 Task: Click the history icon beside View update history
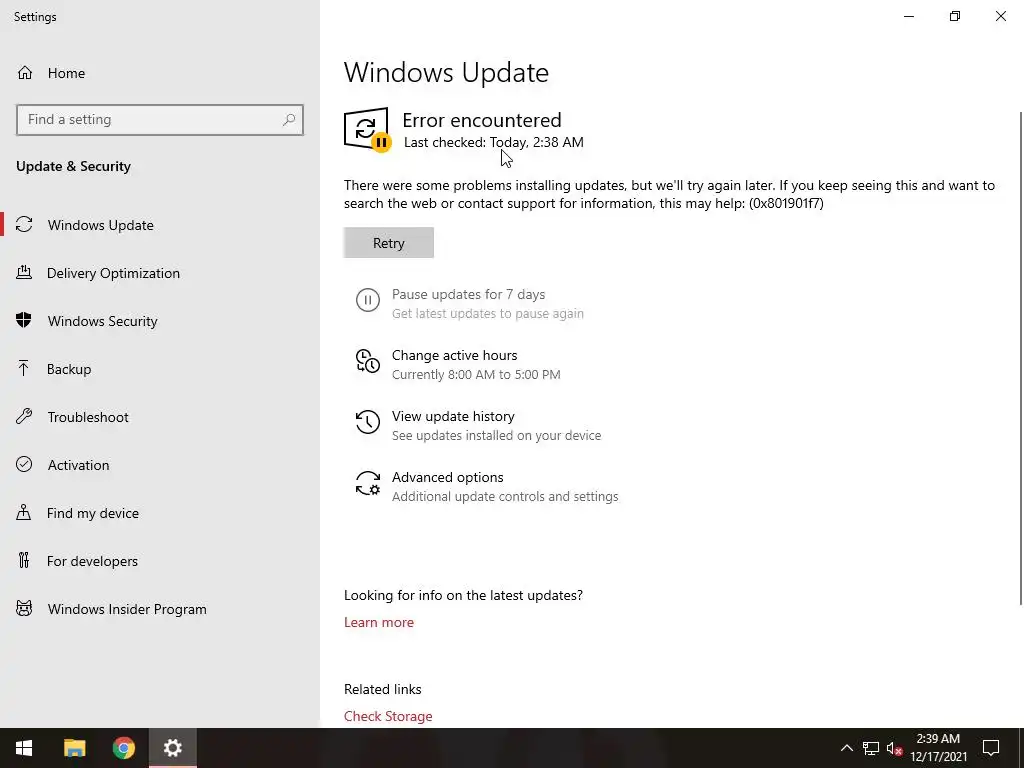368,422
